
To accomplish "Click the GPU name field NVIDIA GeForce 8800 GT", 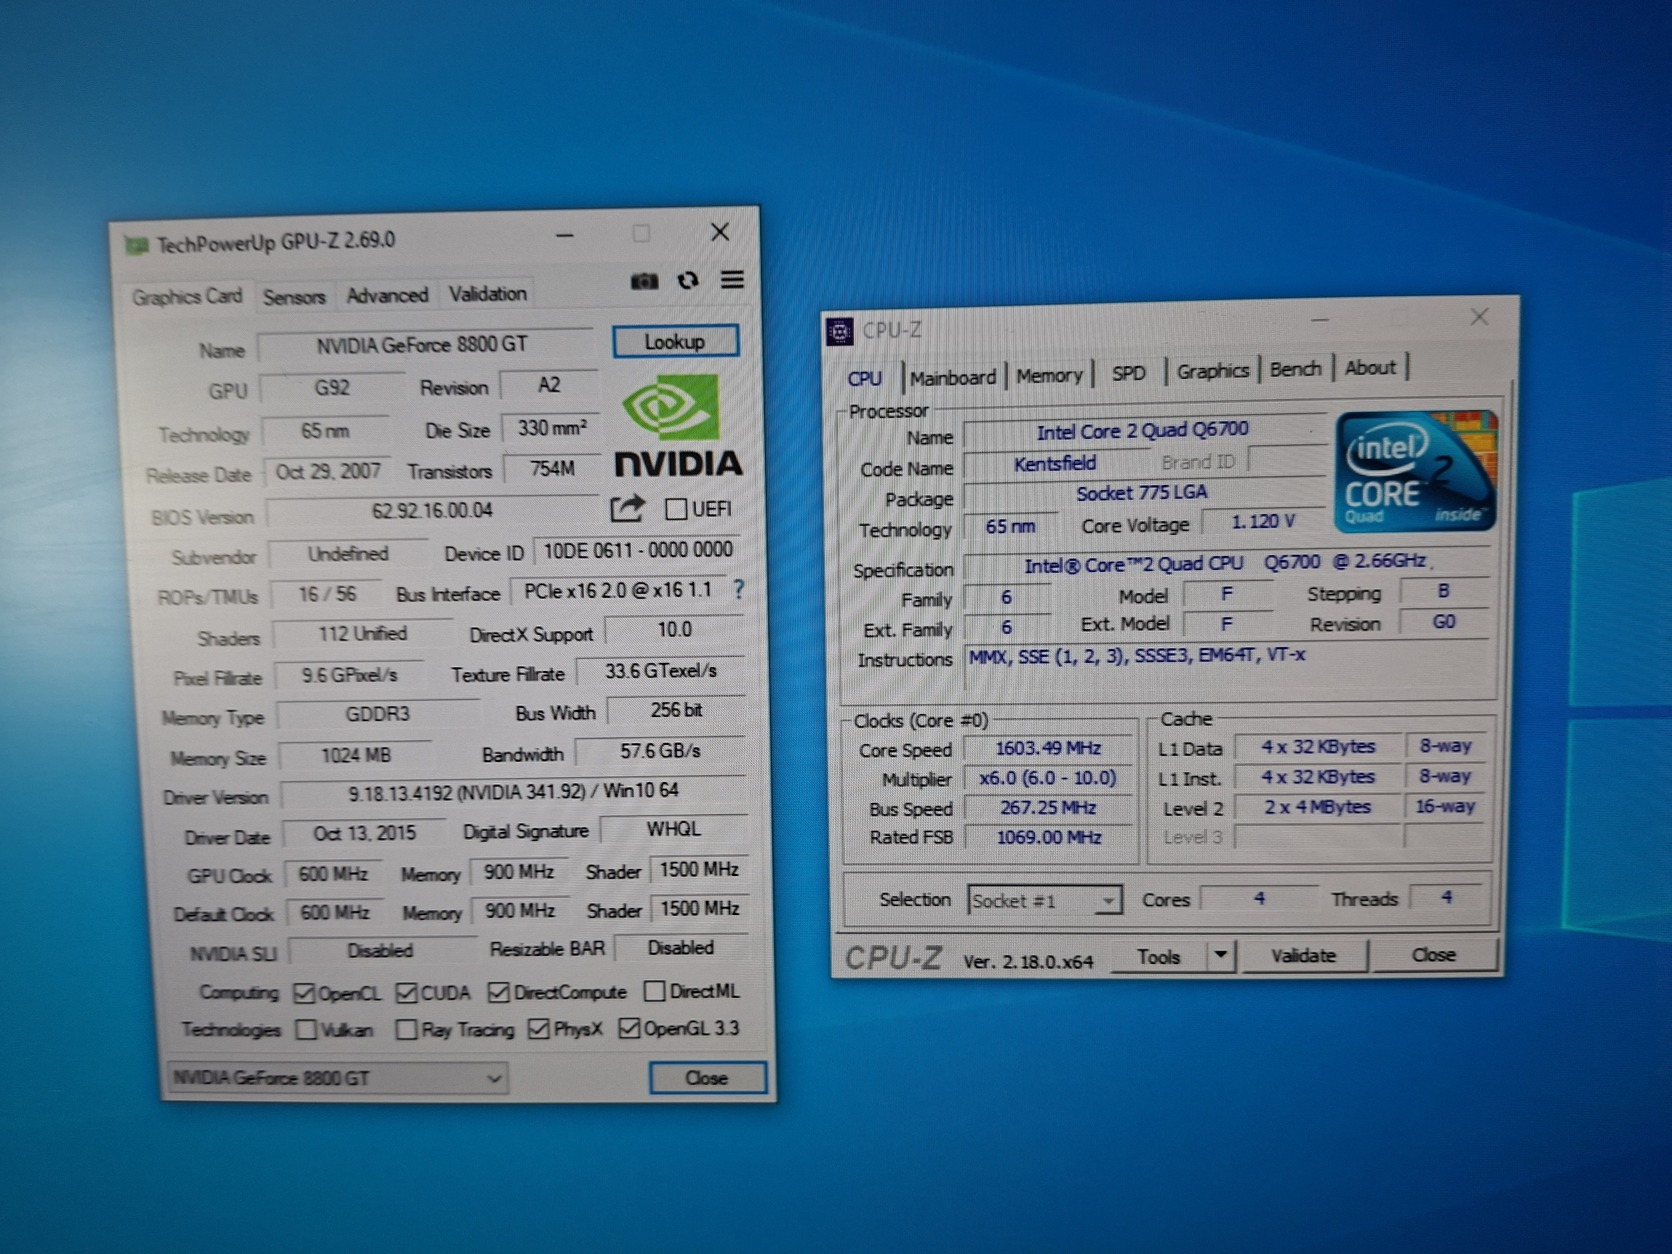I will [x=424, y=345].
